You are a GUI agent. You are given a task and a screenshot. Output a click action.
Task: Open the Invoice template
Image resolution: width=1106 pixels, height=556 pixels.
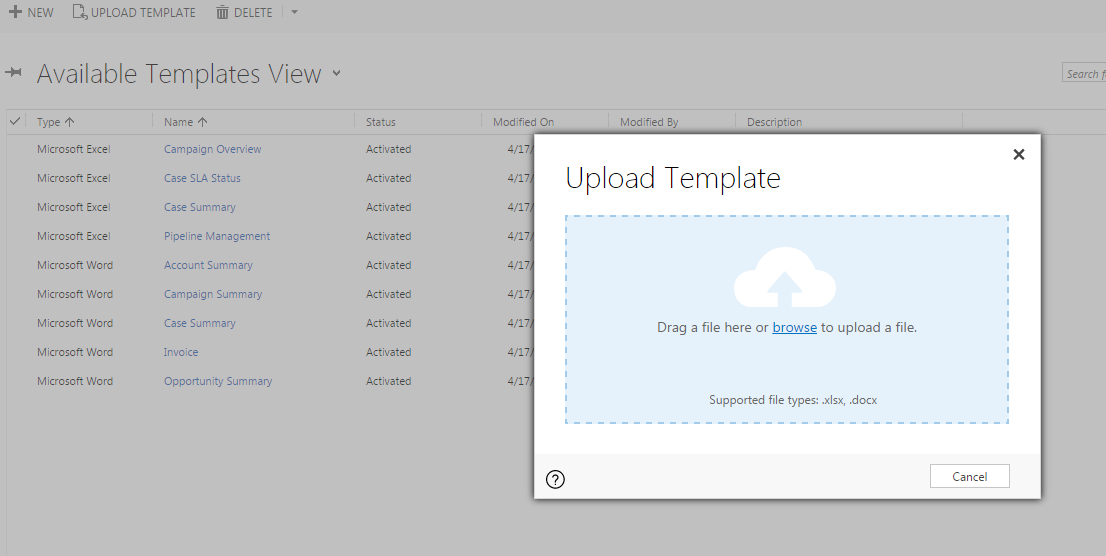pyautogui.click(x=181, y=351)
